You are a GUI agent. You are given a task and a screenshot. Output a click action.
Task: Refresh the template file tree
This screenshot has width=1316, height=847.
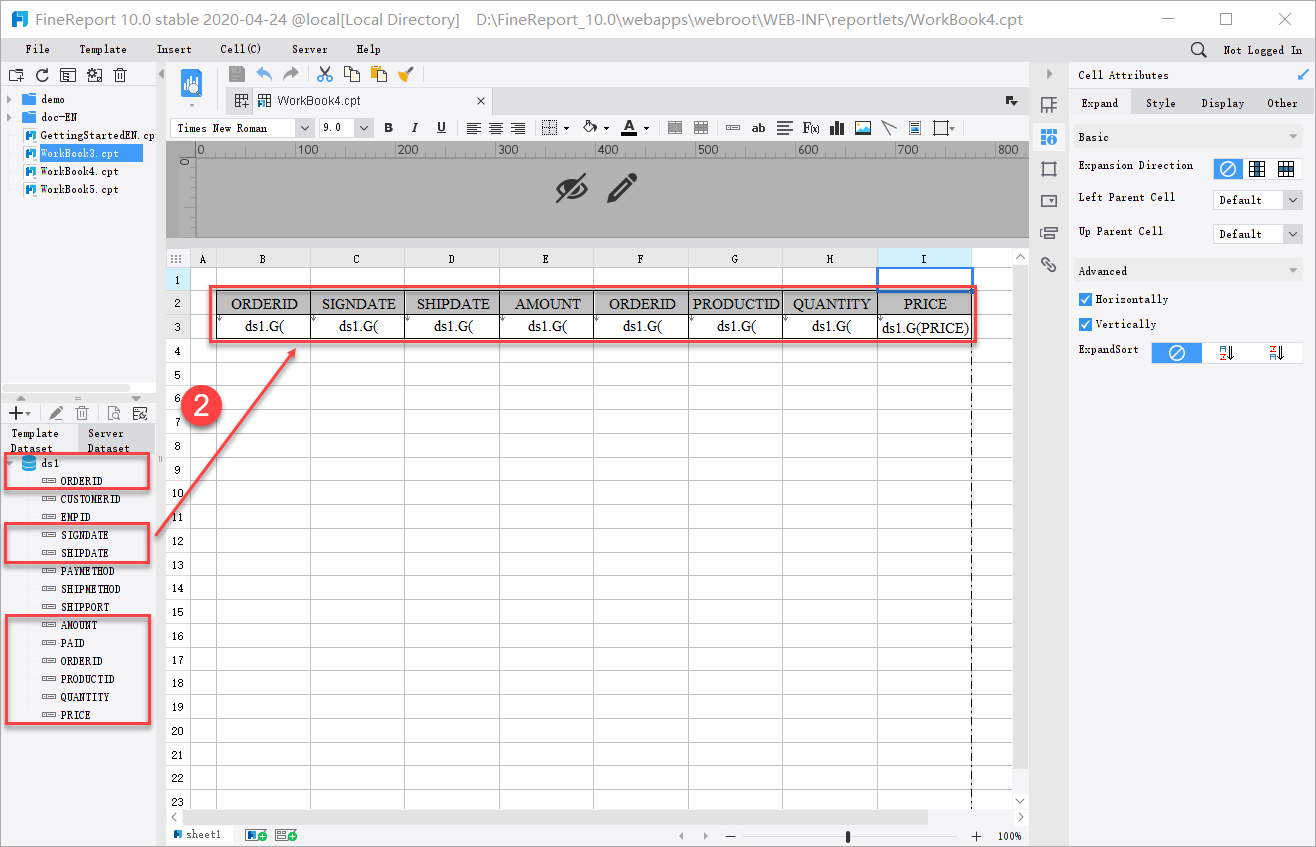point(42,75)
